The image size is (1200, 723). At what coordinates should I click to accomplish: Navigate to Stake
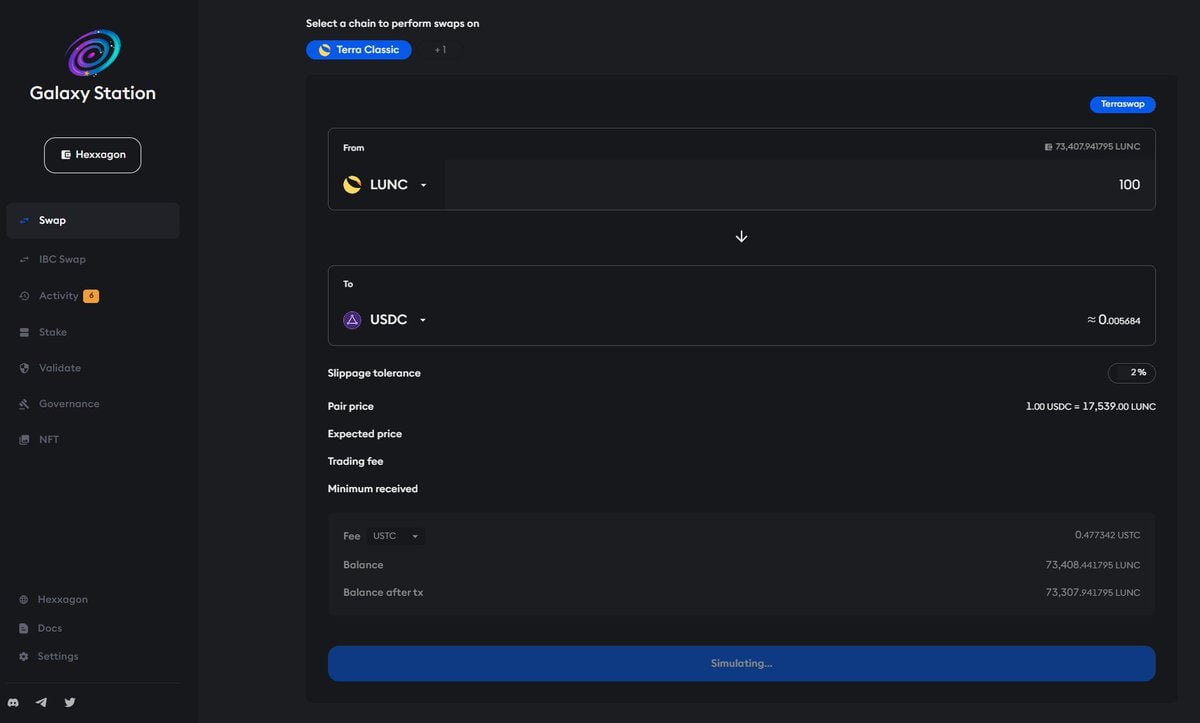[93, 332]
